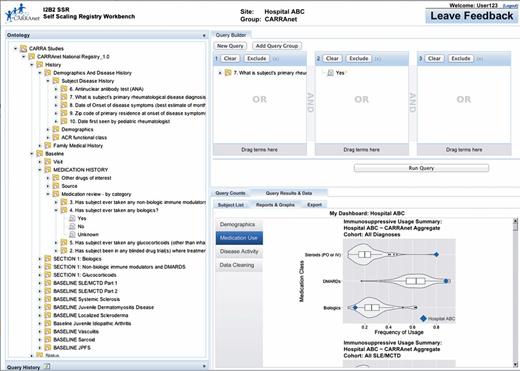Click folder icon beside MEDICATION HISTORY
This screenshot has height=371, width=520.
(48, 170)
